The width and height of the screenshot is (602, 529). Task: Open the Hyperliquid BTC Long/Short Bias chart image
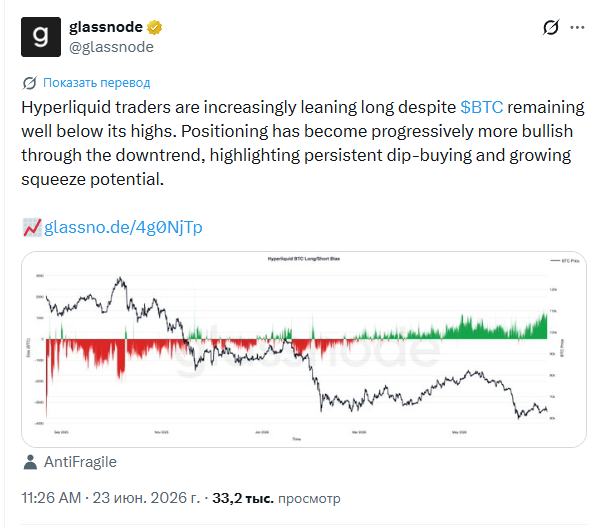click(304, 349)
